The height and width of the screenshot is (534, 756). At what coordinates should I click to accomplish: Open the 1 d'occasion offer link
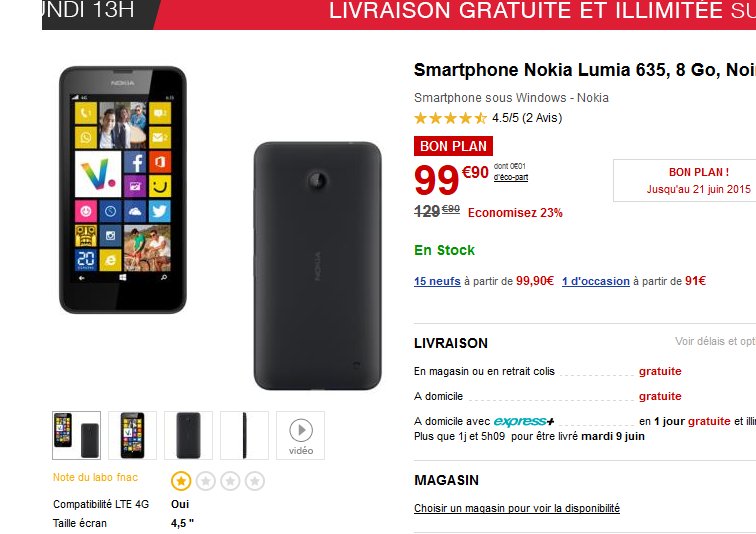[595, 281]
